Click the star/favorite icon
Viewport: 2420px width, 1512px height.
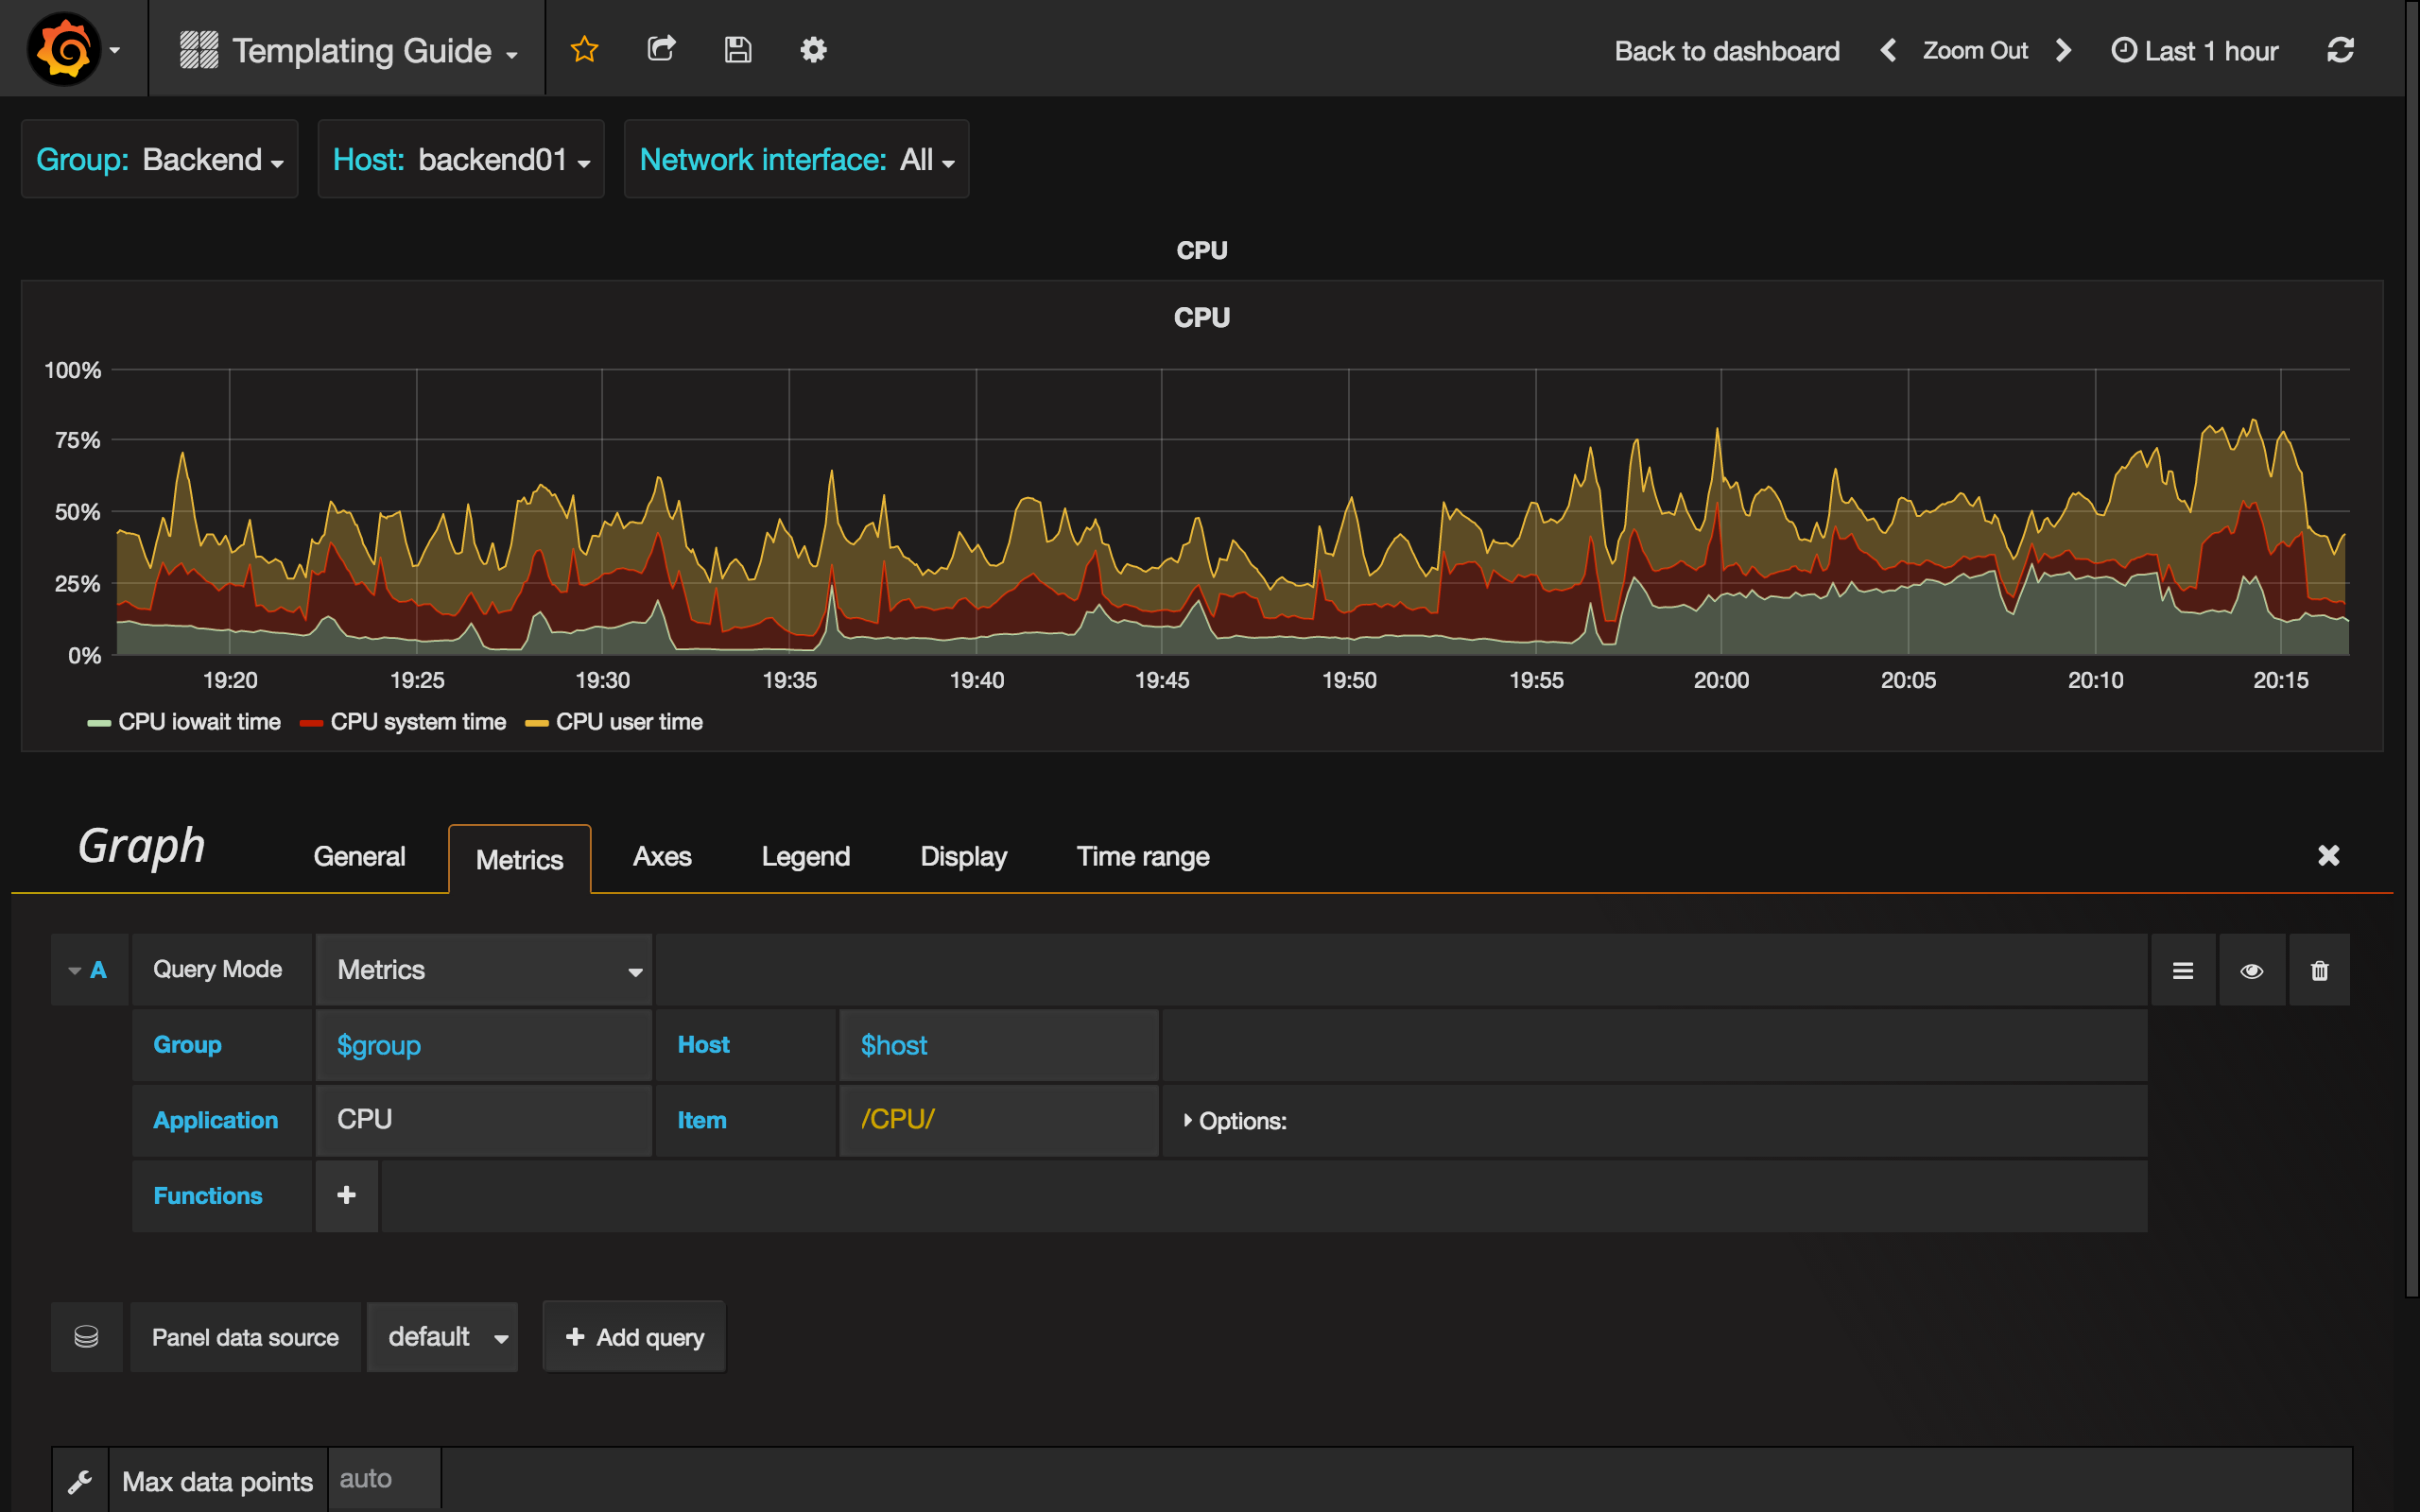click(583, 49)
